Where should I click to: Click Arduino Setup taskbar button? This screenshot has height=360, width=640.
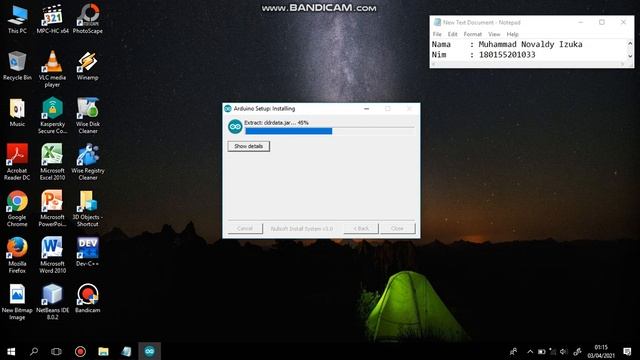click(x=149, y=351)
